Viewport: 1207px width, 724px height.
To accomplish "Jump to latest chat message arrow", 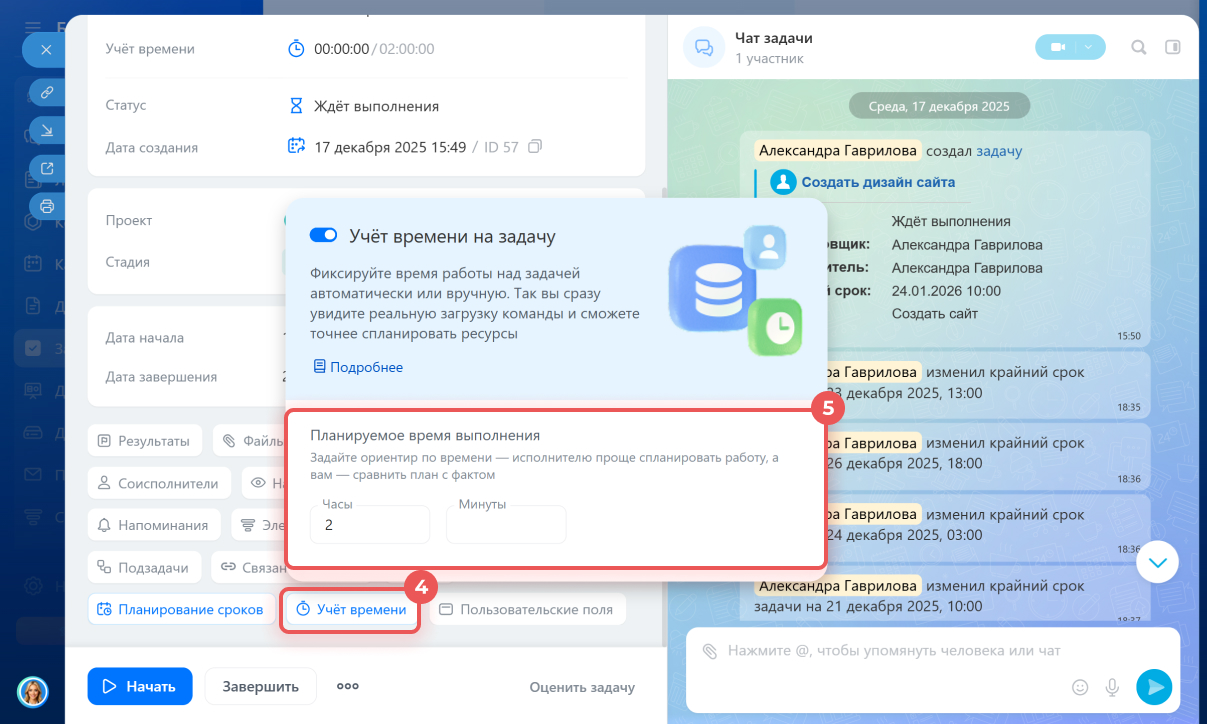I will click(x=1158, y=562).
